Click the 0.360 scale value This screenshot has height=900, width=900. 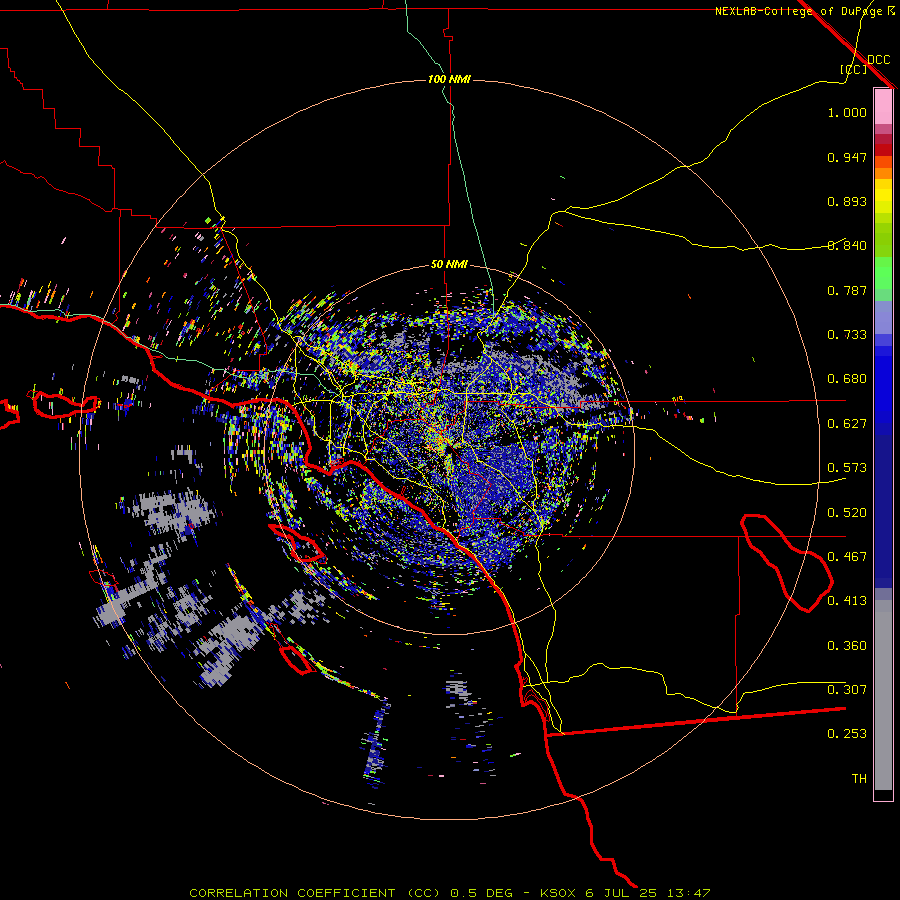(847, 646)
